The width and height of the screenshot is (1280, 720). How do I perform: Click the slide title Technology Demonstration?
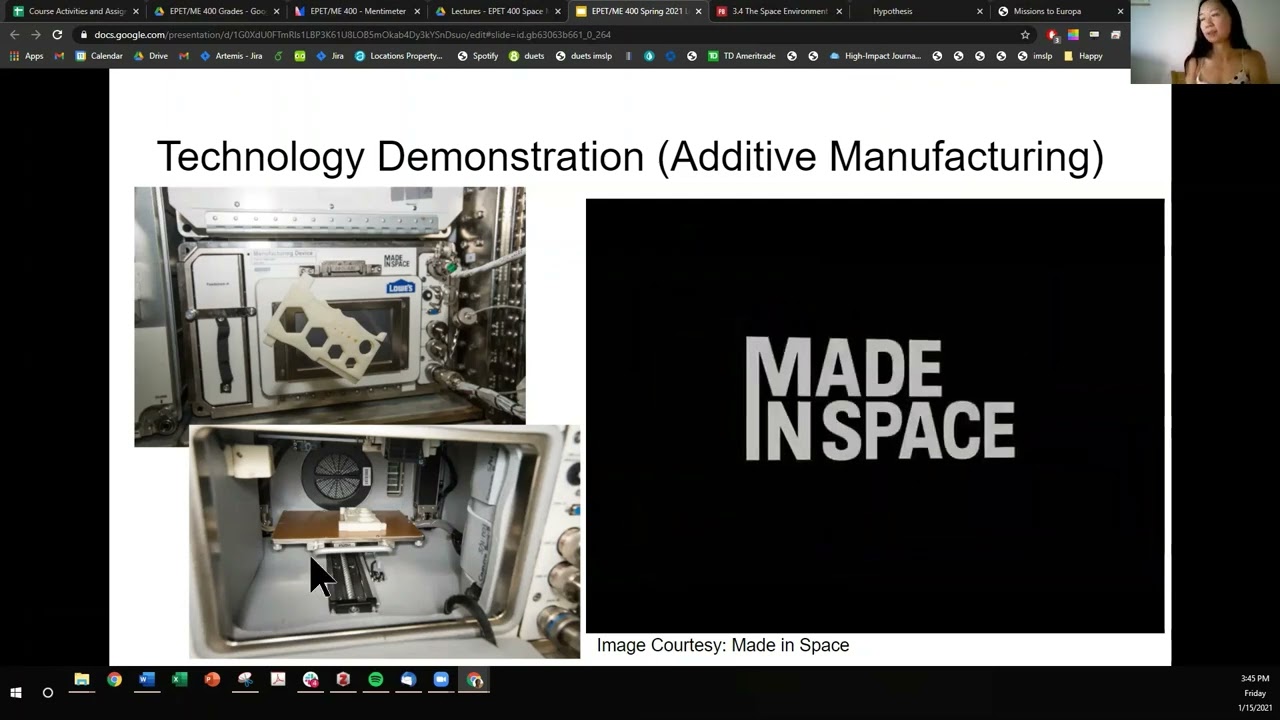pos(630,156)
